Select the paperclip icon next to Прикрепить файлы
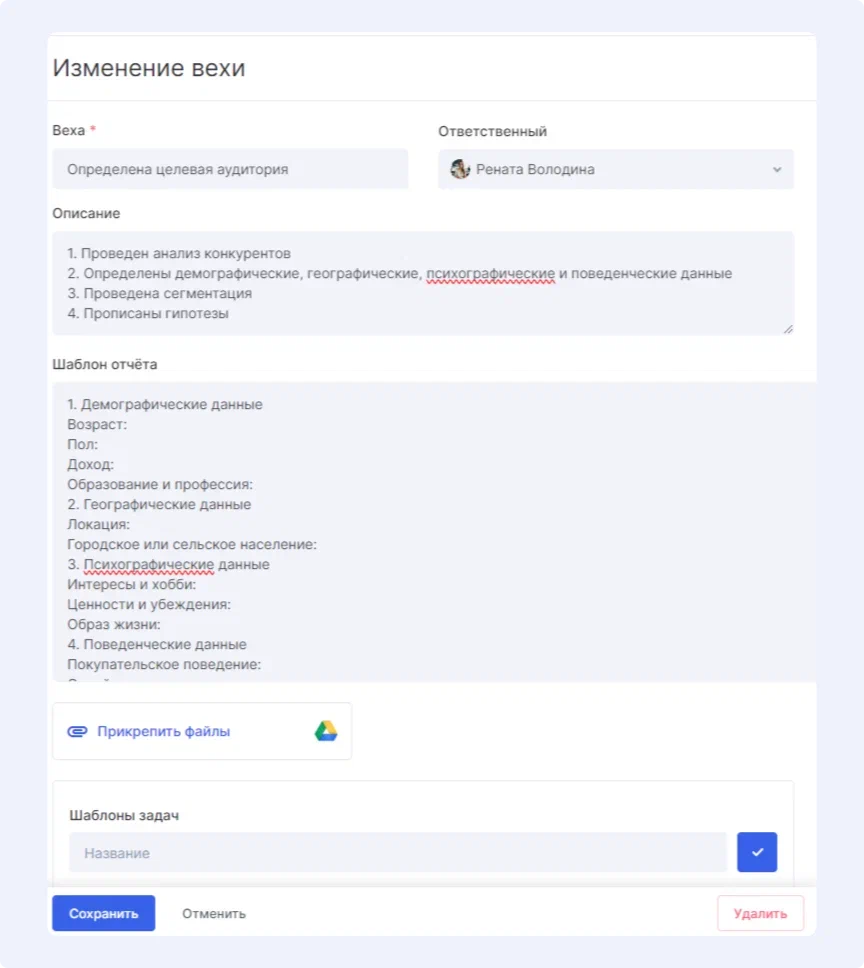The image size is (864, 968). click(x=79, y=730)
